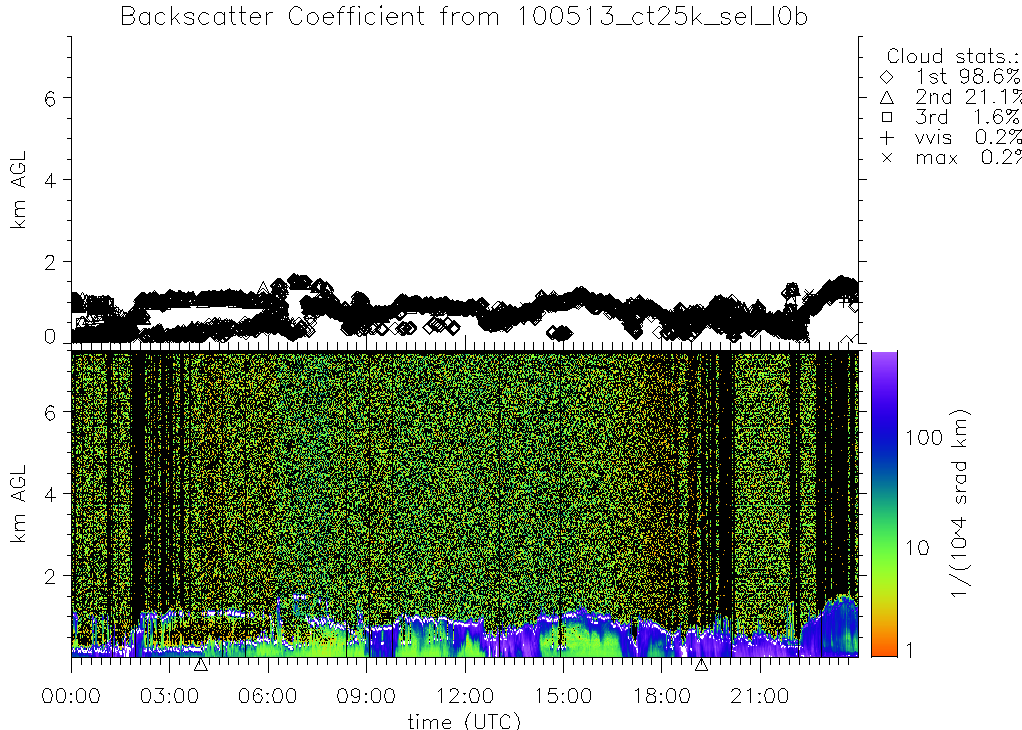1022x730 pixels.
Task: Select the x symbol beside max
Action: click(x=886, y=158)
